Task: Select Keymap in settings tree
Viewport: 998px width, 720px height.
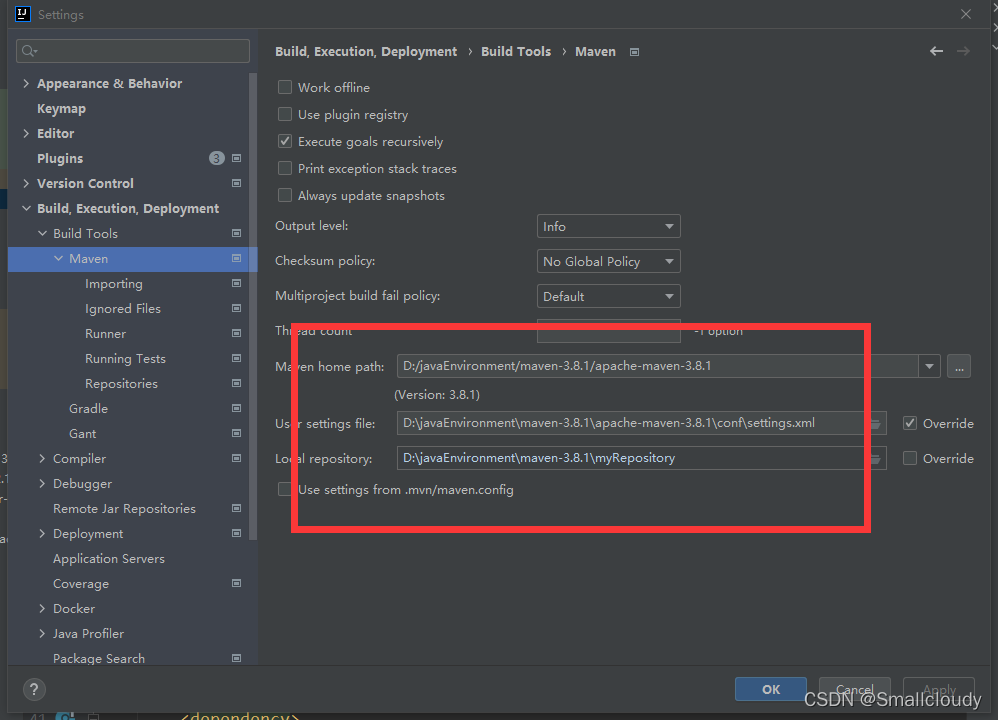Action: point(61,109)
